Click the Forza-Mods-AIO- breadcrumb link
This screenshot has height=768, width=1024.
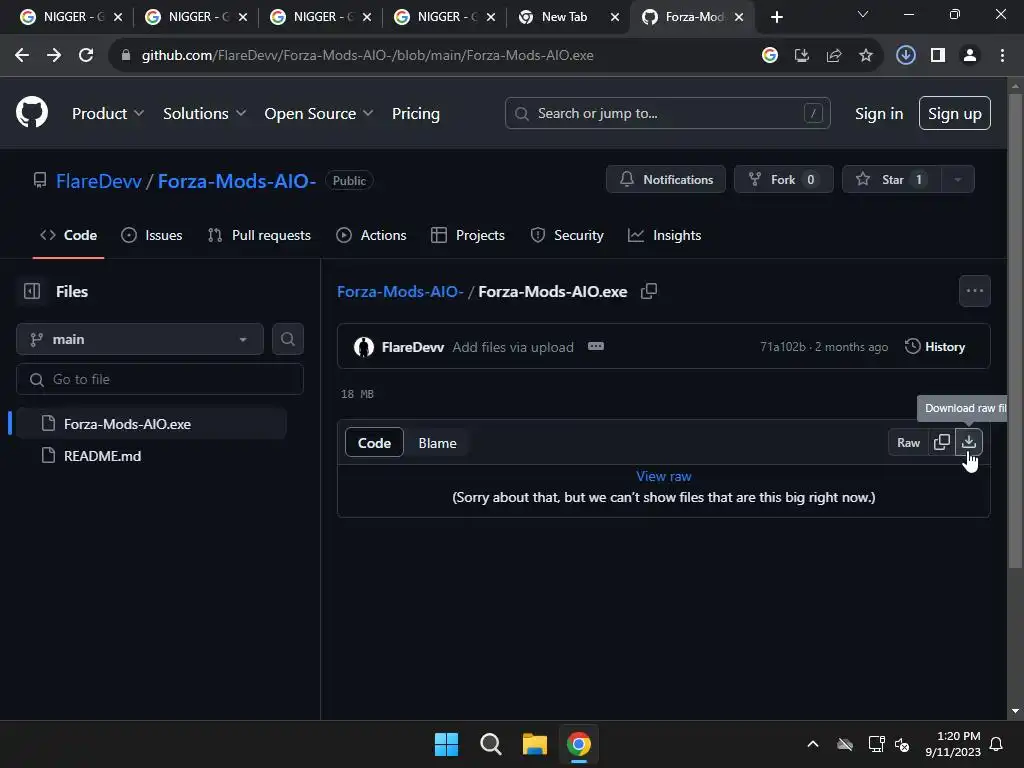(x=400, y=291)
